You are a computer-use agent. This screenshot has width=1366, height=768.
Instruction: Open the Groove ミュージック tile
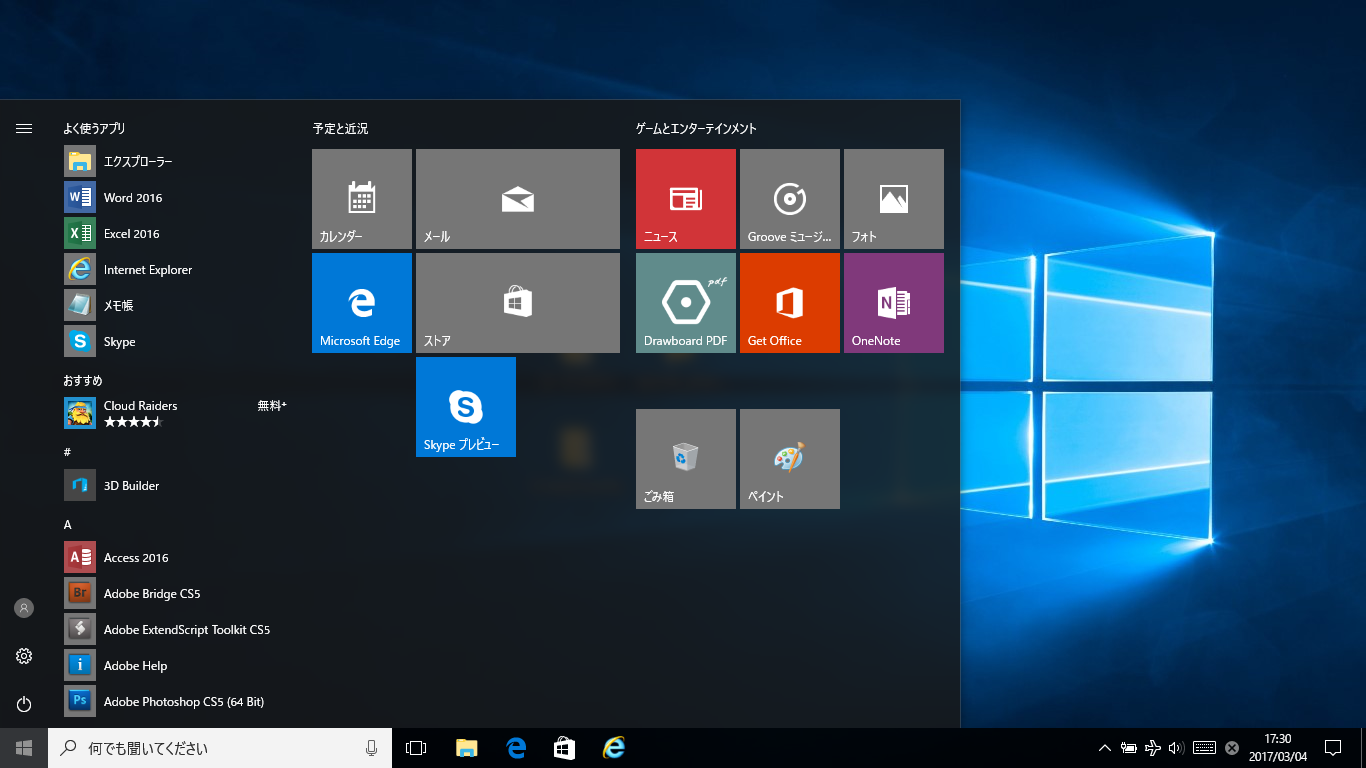(790, 199)
